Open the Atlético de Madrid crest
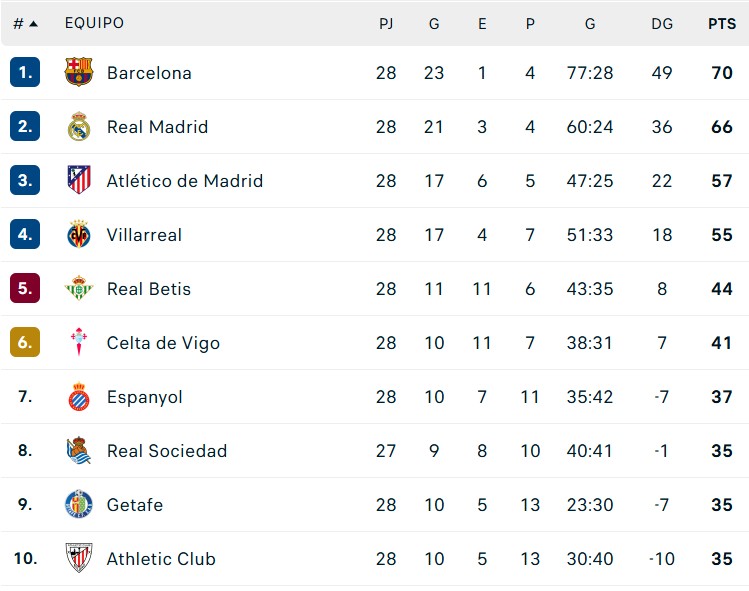The height and width of the screenshot is (591, 749). pyautogui.click(x=78, y=181)
